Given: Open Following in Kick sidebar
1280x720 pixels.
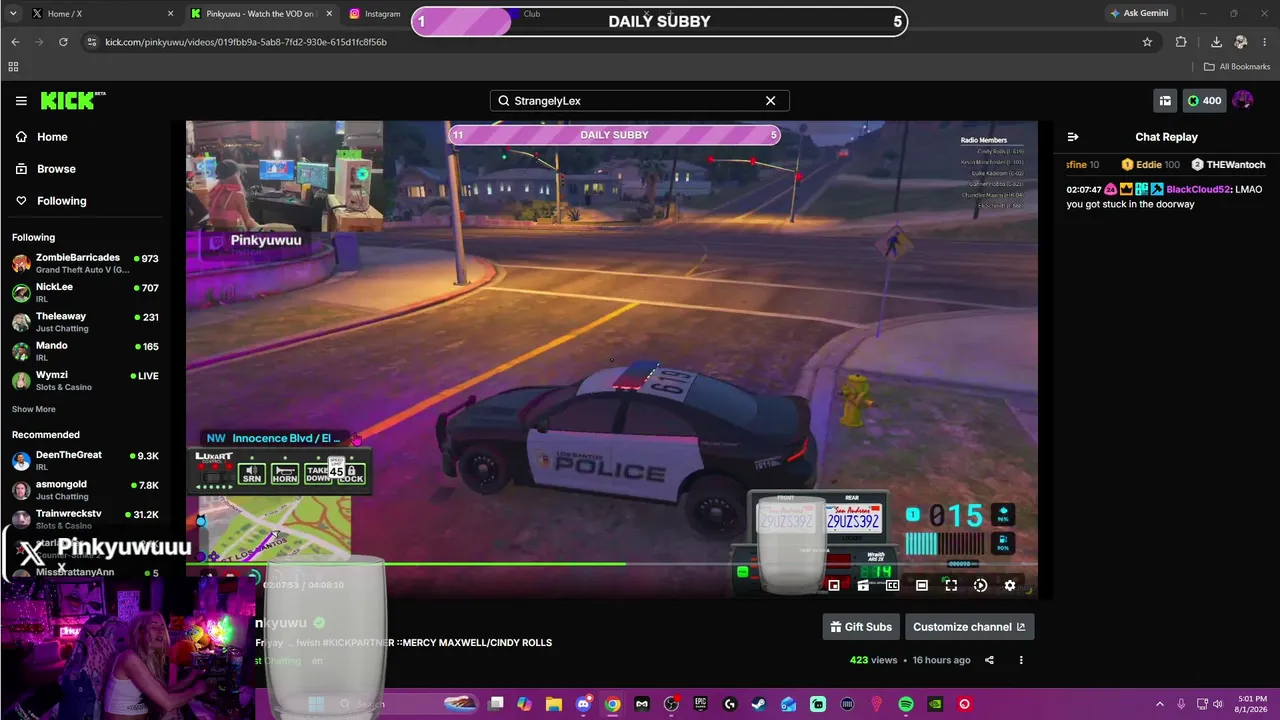Looking at the screenshot, I should (x=61, y=201).
